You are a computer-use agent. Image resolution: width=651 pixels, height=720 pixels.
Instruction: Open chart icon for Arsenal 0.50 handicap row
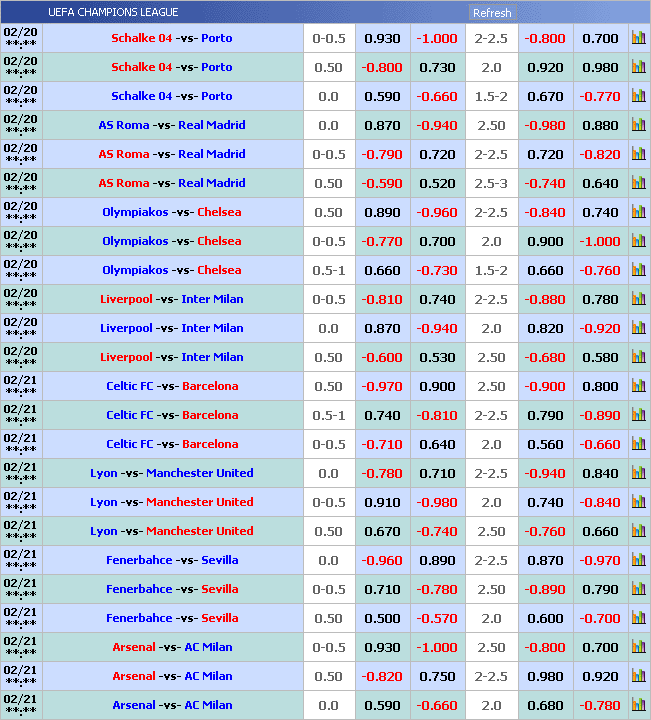coord(638,677)
